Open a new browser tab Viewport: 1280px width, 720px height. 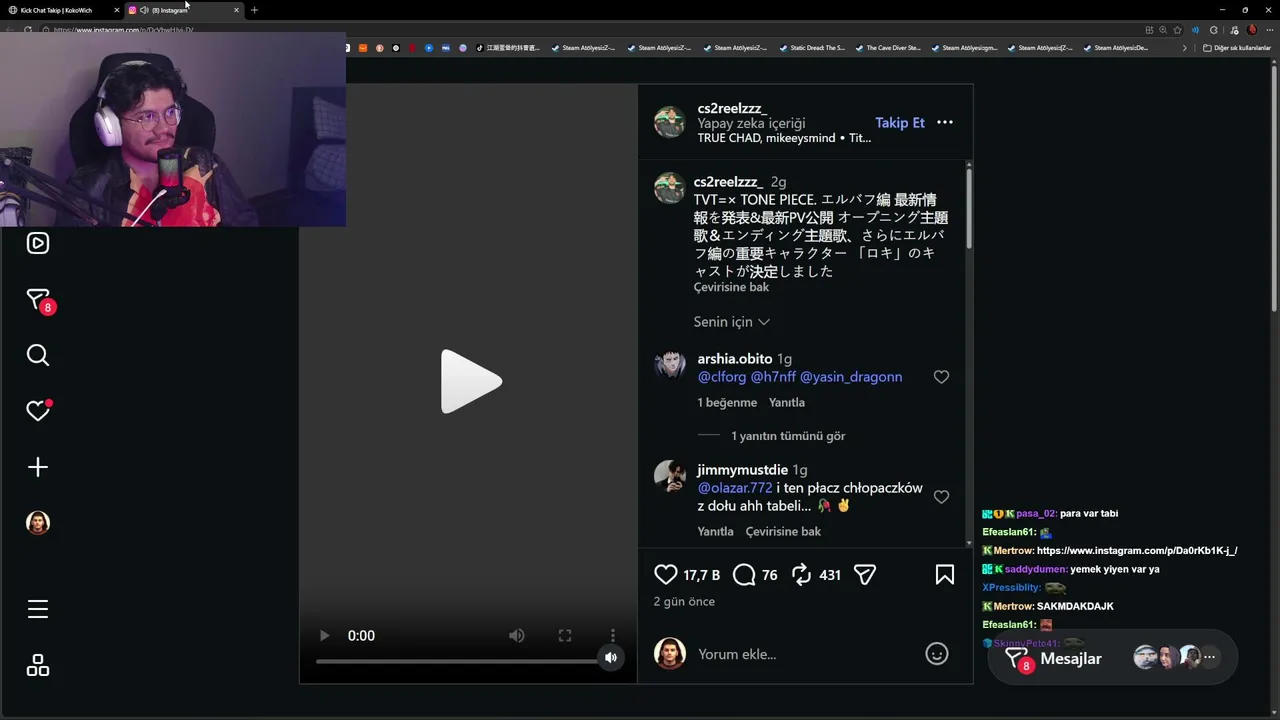[x=254, y=10]
